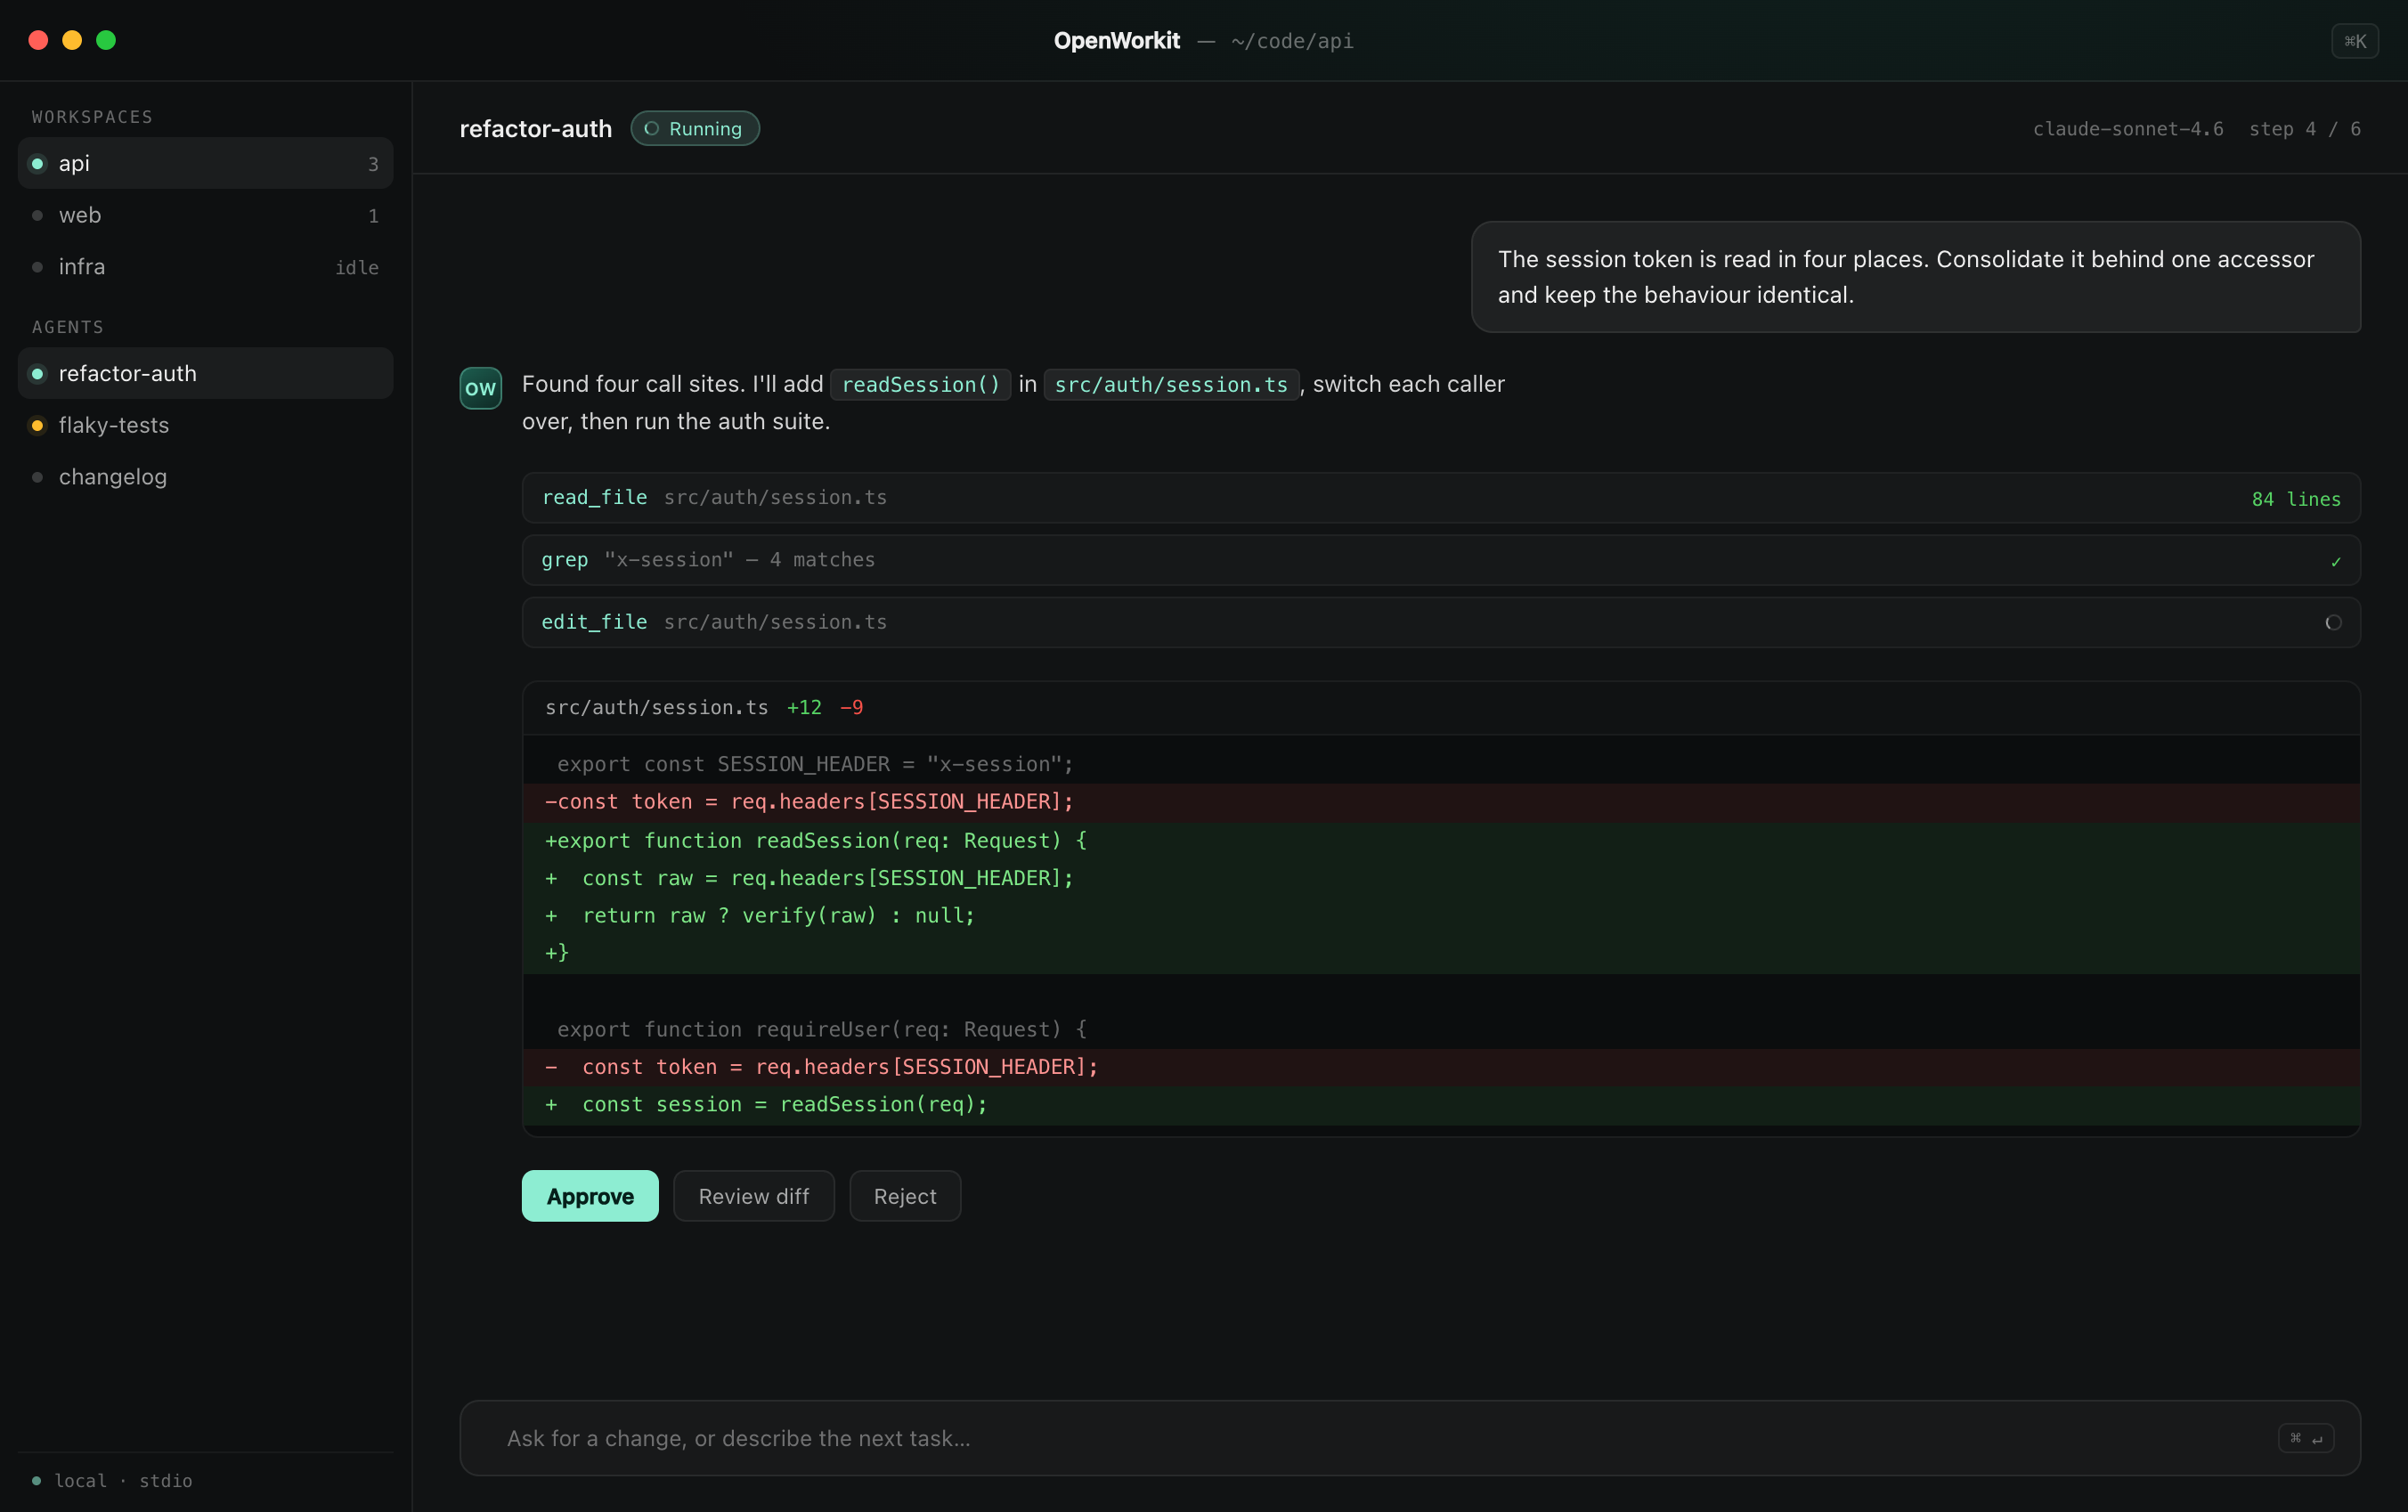Click the checkmark on the grep row
Image resolution: width=2408 pixels, height=1512 pixels.
(x=2335, y=561)
